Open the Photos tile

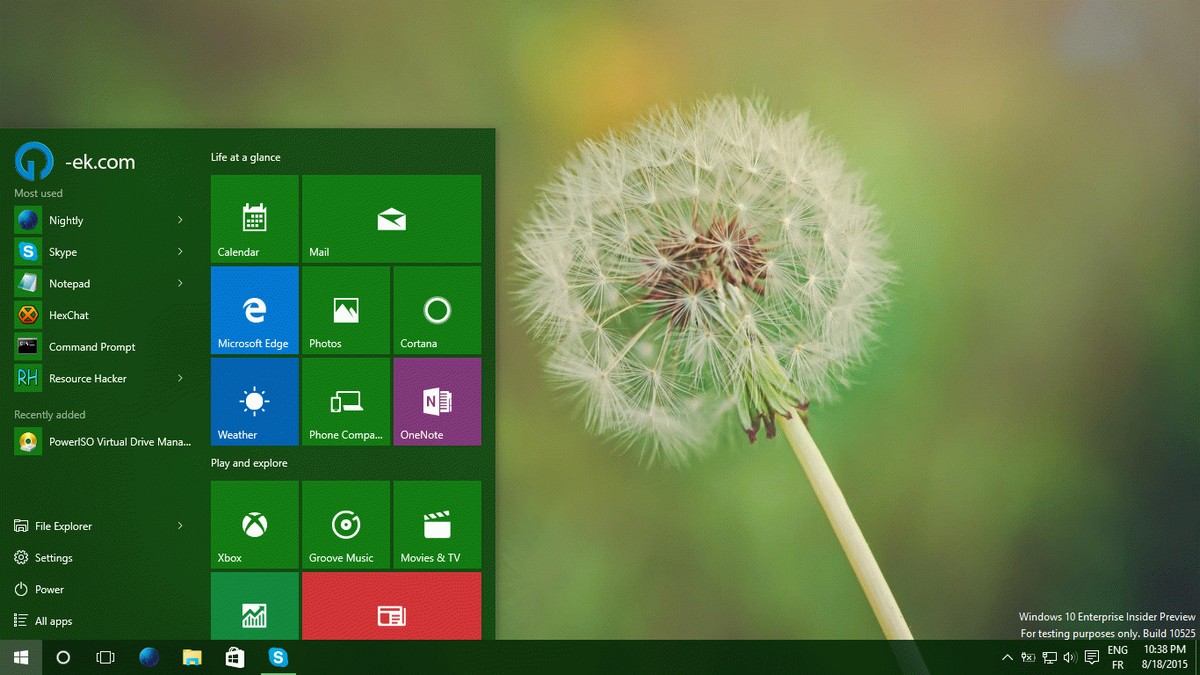tap(346, 310)
